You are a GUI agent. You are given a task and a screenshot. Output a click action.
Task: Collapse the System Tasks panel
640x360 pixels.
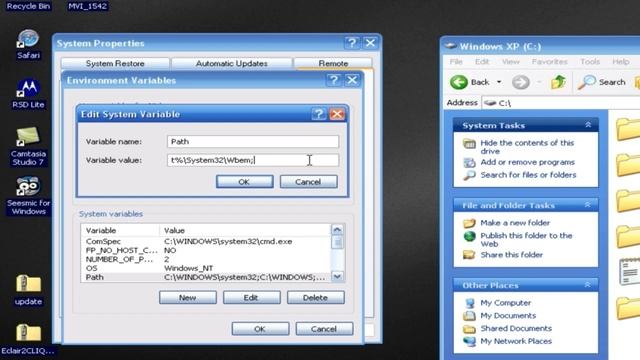click(x=588, y=125)
